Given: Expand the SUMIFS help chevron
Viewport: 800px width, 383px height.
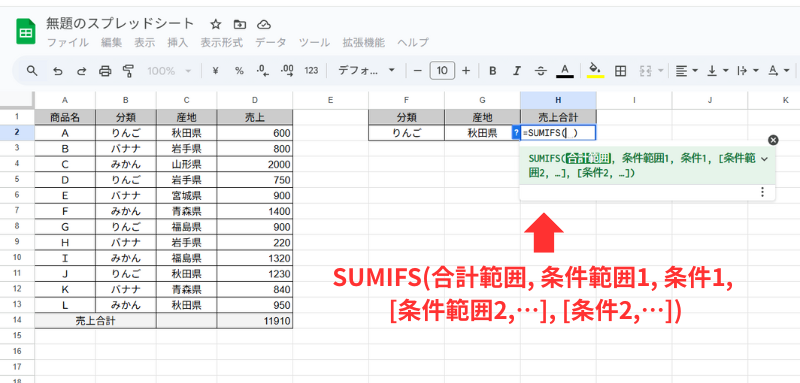Looking at the screenshot, I should 764,159.
